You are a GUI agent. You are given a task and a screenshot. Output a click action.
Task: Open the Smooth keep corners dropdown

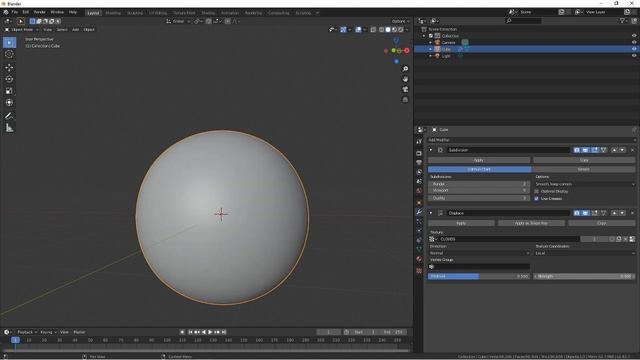pos(584,184)
